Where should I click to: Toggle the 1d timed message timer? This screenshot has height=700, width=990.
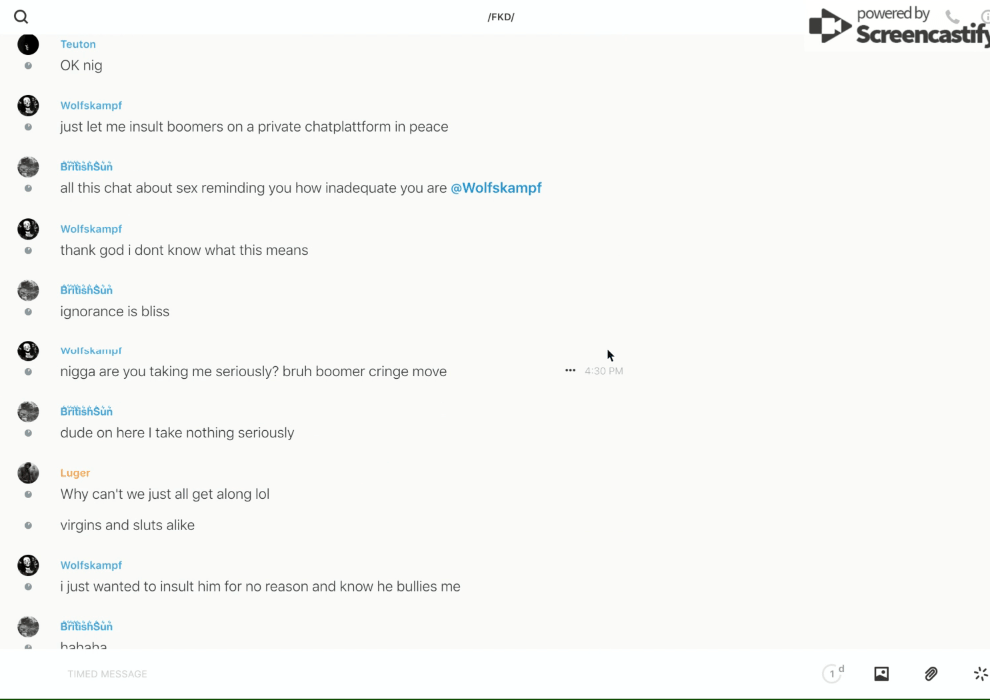point(833,674)
